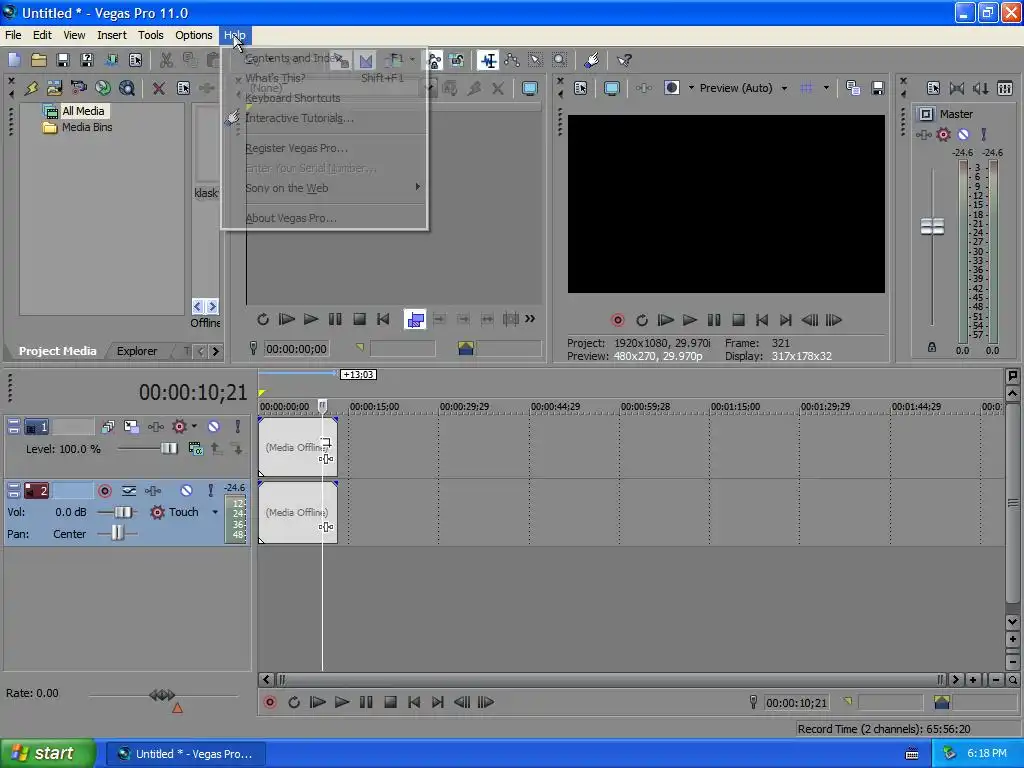
Task: Choose Keyboard Shortcuts from Help menu
Action: click(x=324, y=98)
